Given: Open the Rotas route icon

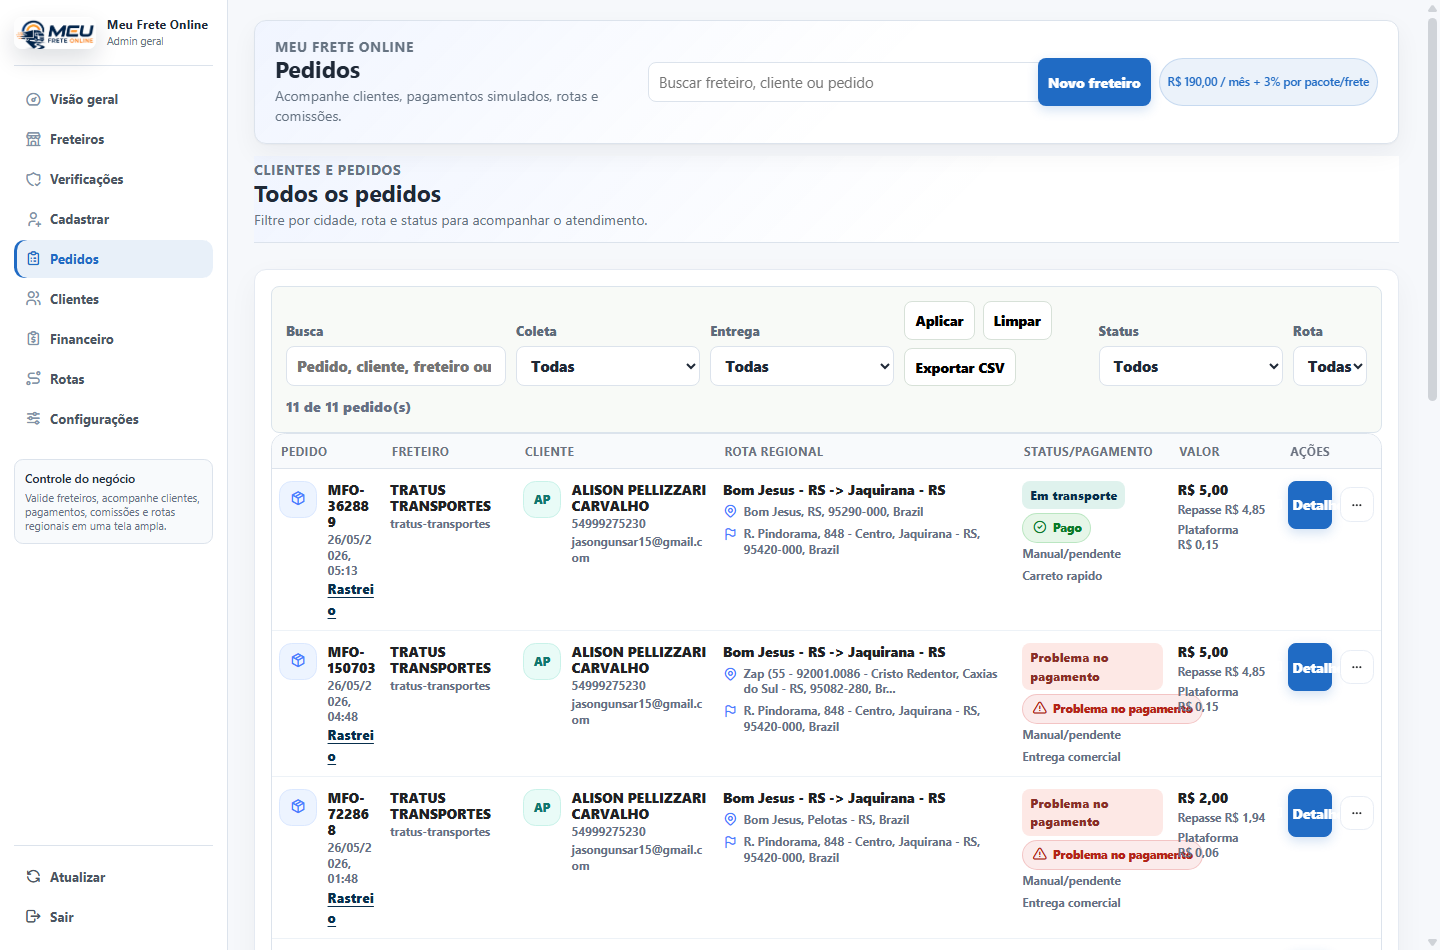Looking at the screenshot, I should (33, 379).
